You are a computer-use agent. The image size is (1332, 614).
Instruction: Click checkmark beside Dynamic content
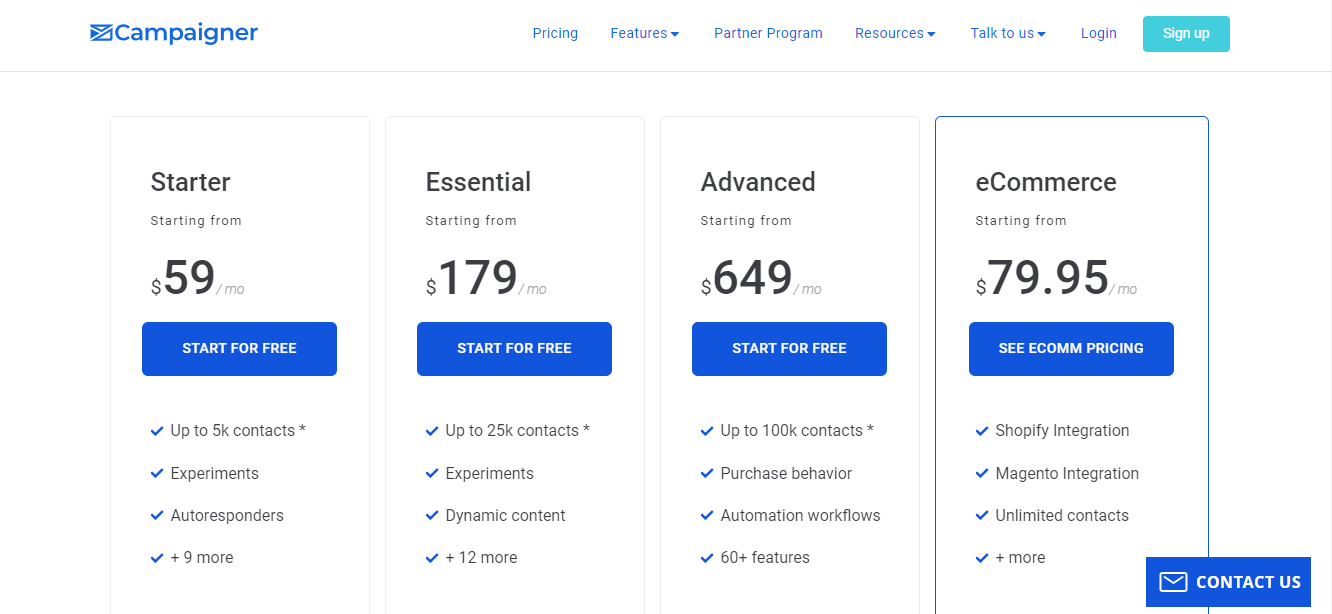[x=432, y=516]
